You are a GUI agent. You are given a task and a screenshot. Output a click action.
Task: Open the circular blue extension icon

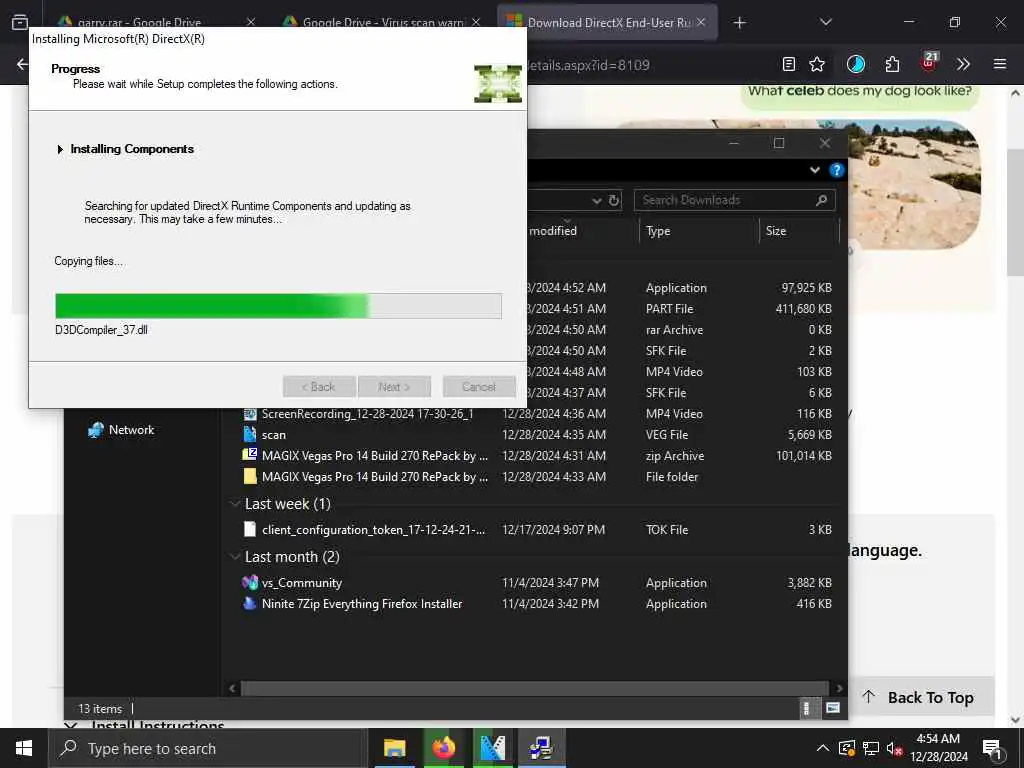[856, 64]
